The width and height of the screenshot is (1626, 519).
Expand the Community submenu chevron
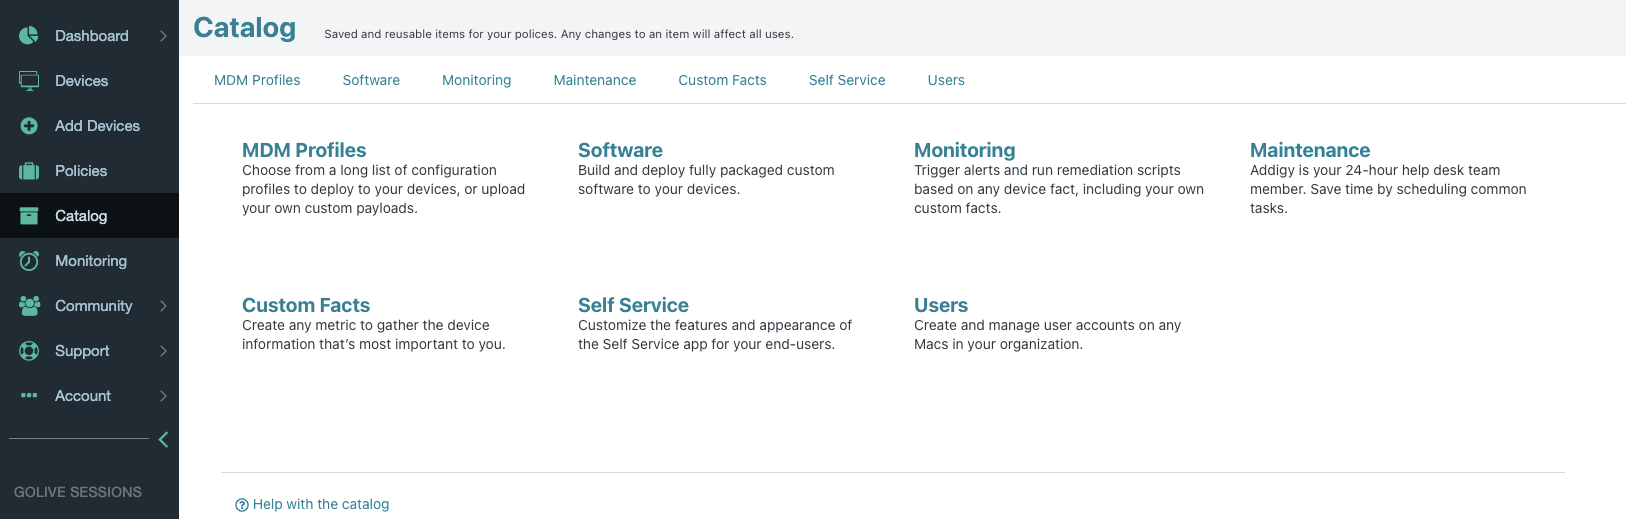(163, 306)
